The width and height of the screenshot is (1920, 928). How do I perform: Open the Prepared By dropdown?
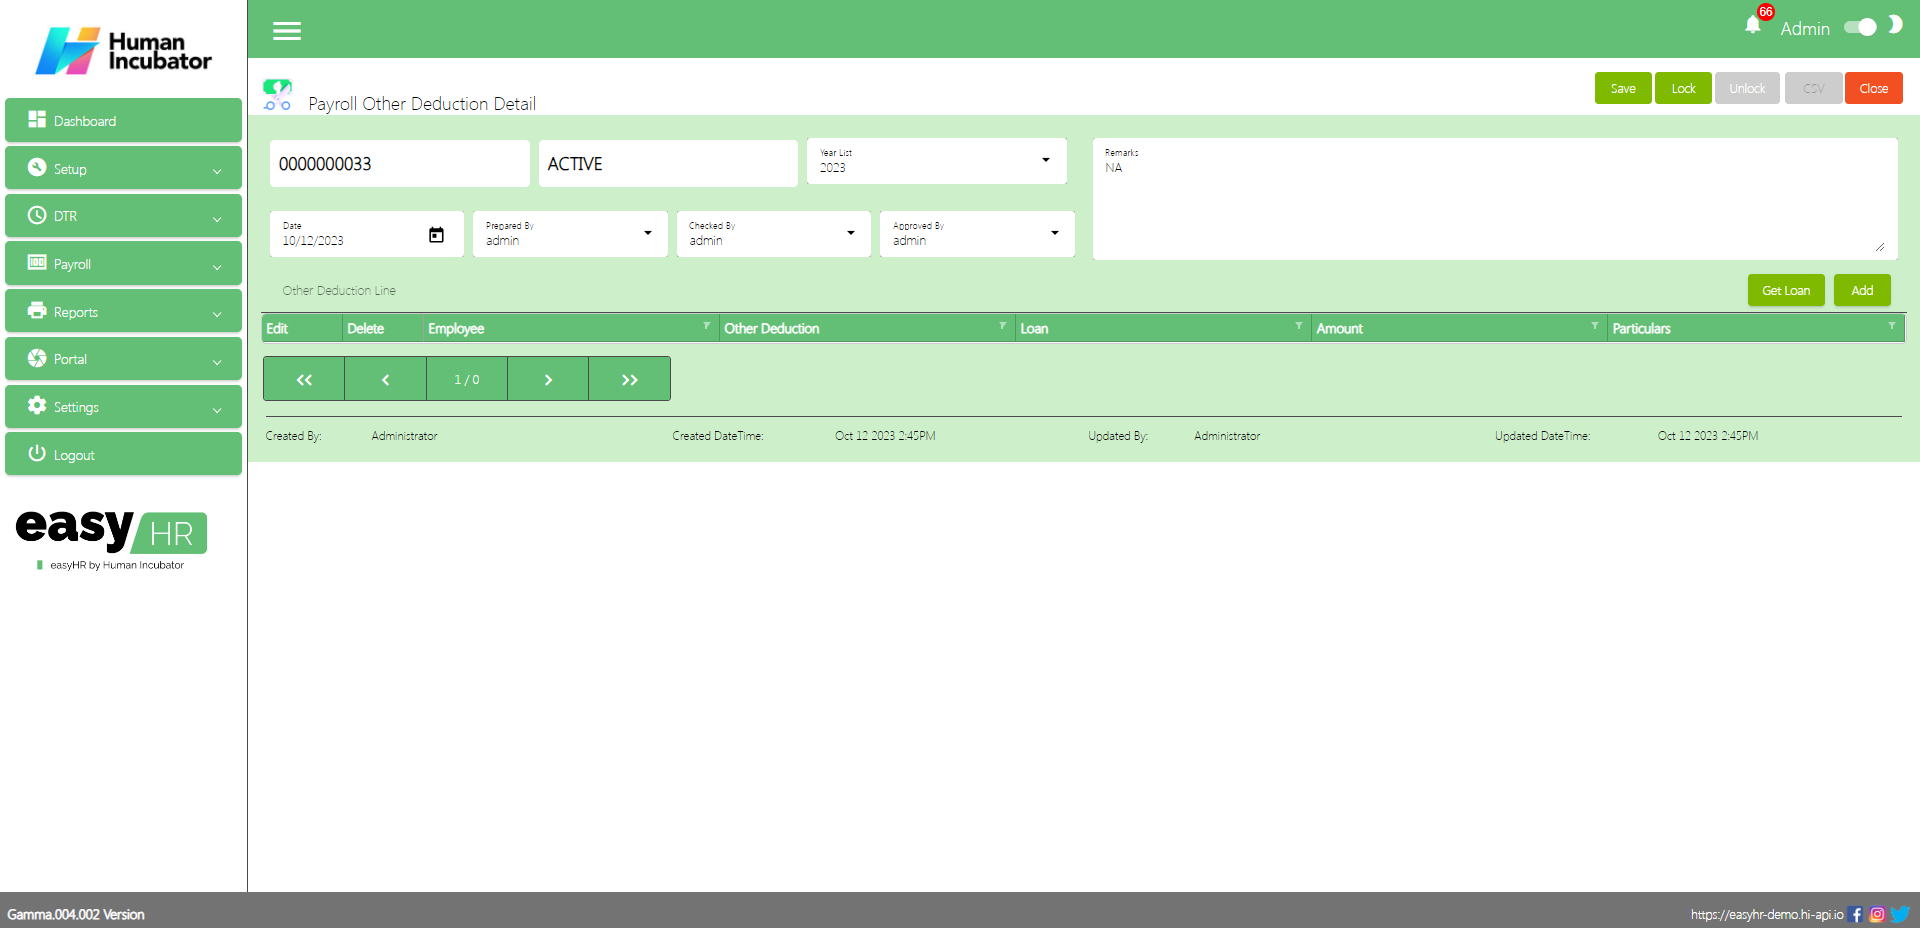tap(570, 234)
